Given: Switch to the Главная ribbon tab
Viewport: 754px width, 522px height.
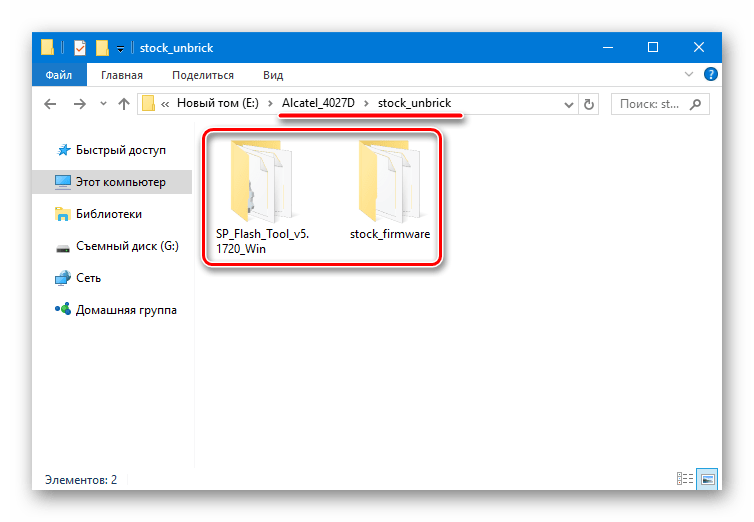Looking at the screenshot, I should pos(122,75).
